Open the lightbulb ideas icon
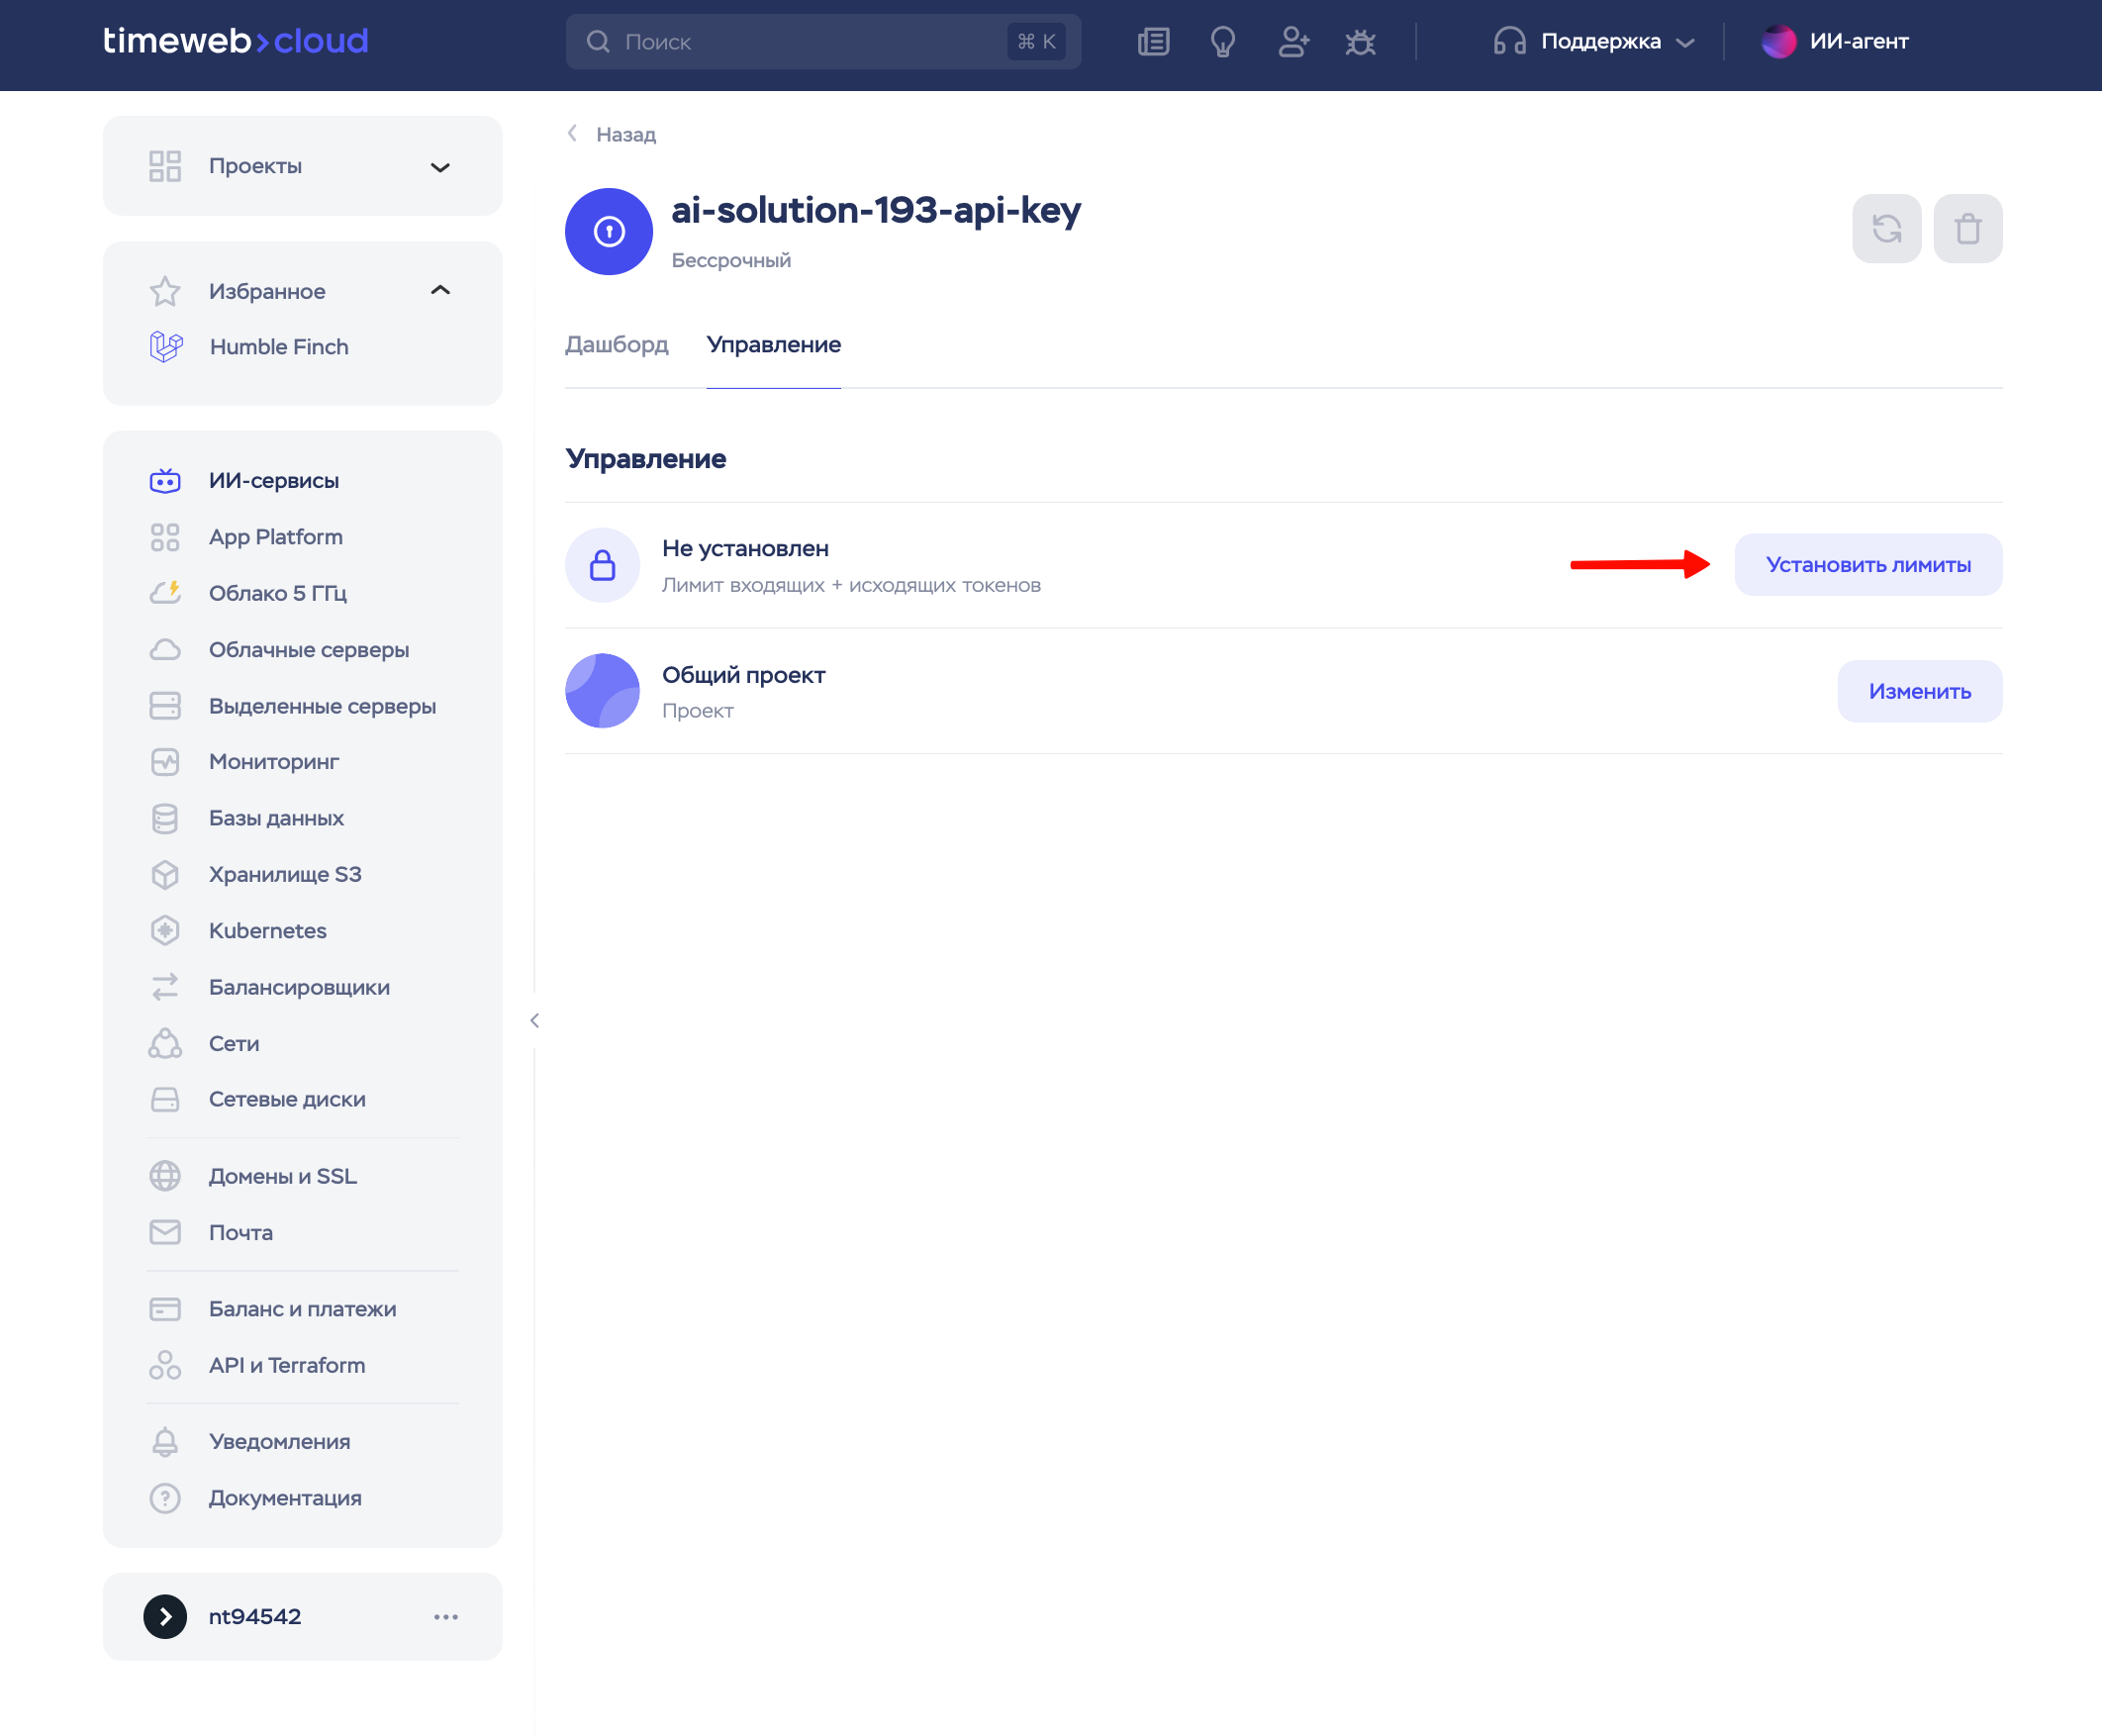The height and width of the screenshot is (1736, 2102). tap(1222, 42)
